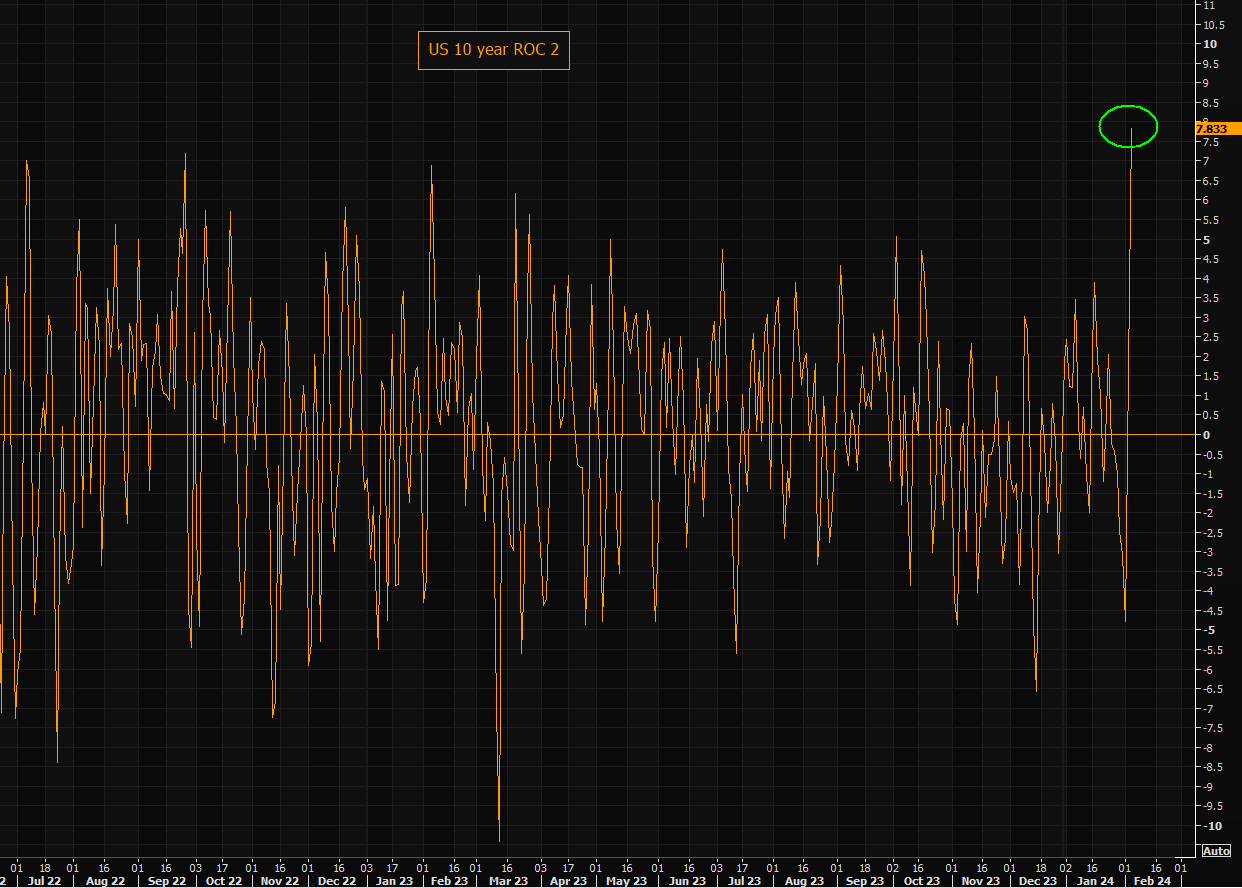The image size is (1242, 888).
Task: Select the US 10 year ROC 2 legend
Action: (x=493, y=50)
